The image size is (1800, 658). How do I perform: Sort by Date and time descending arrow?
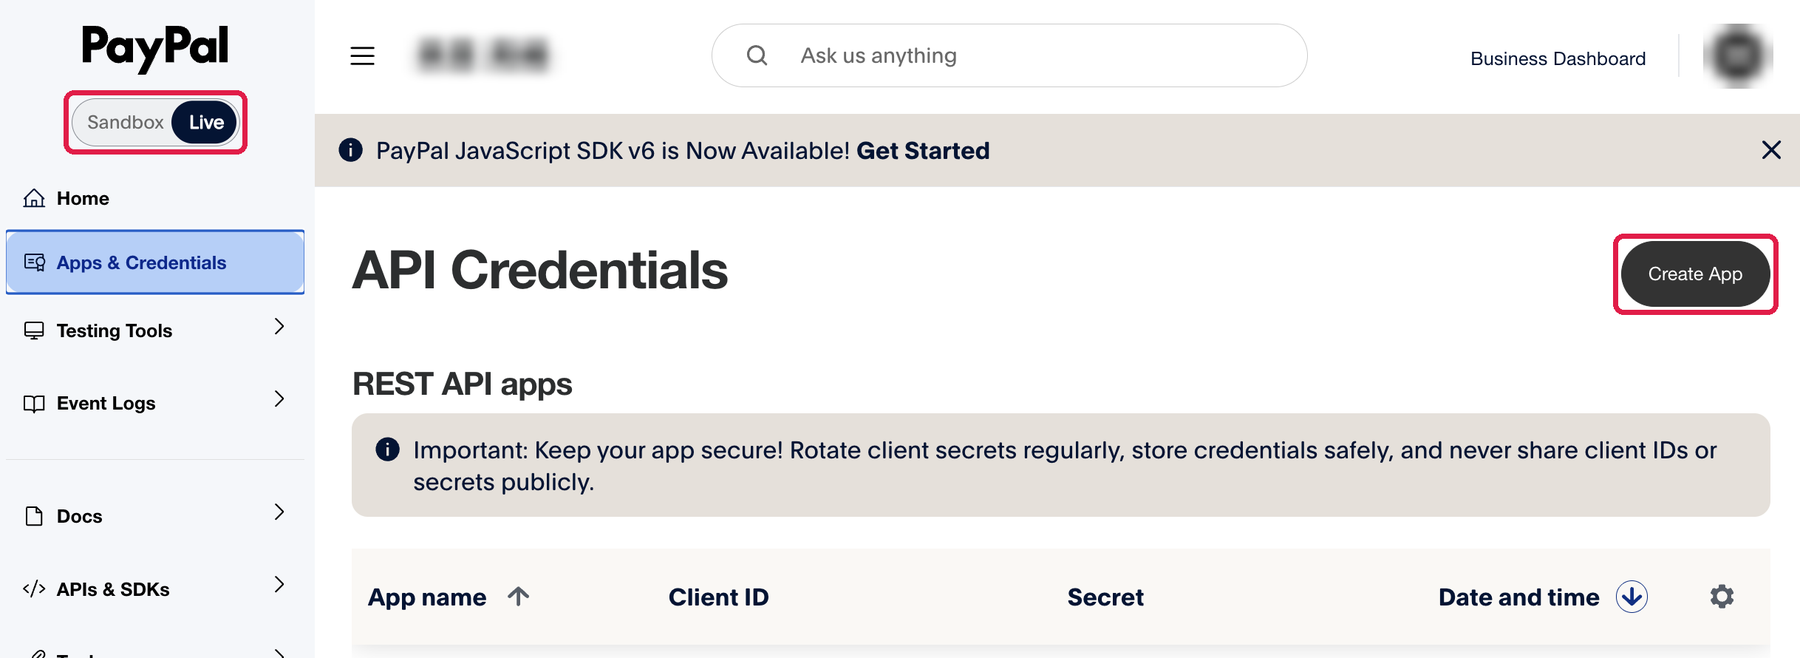tap(1632, 597)
